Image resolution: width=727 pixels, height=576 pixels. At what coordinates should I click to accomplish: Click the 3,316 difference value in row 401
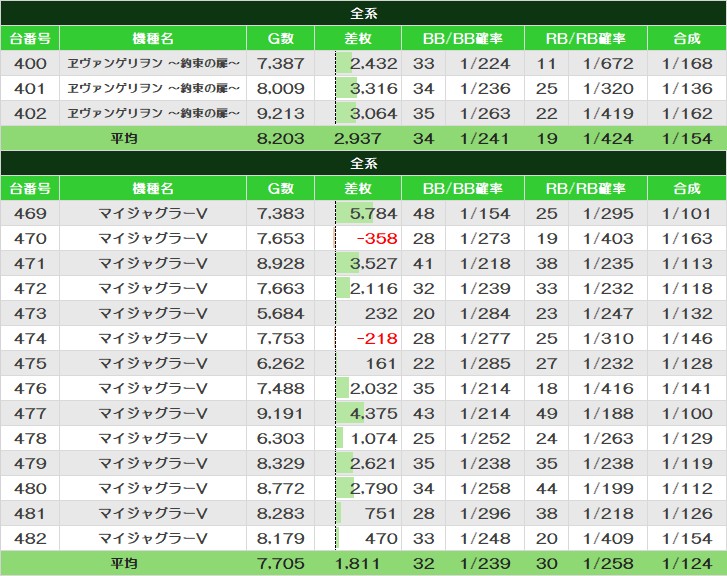click(x=374, y=89)
